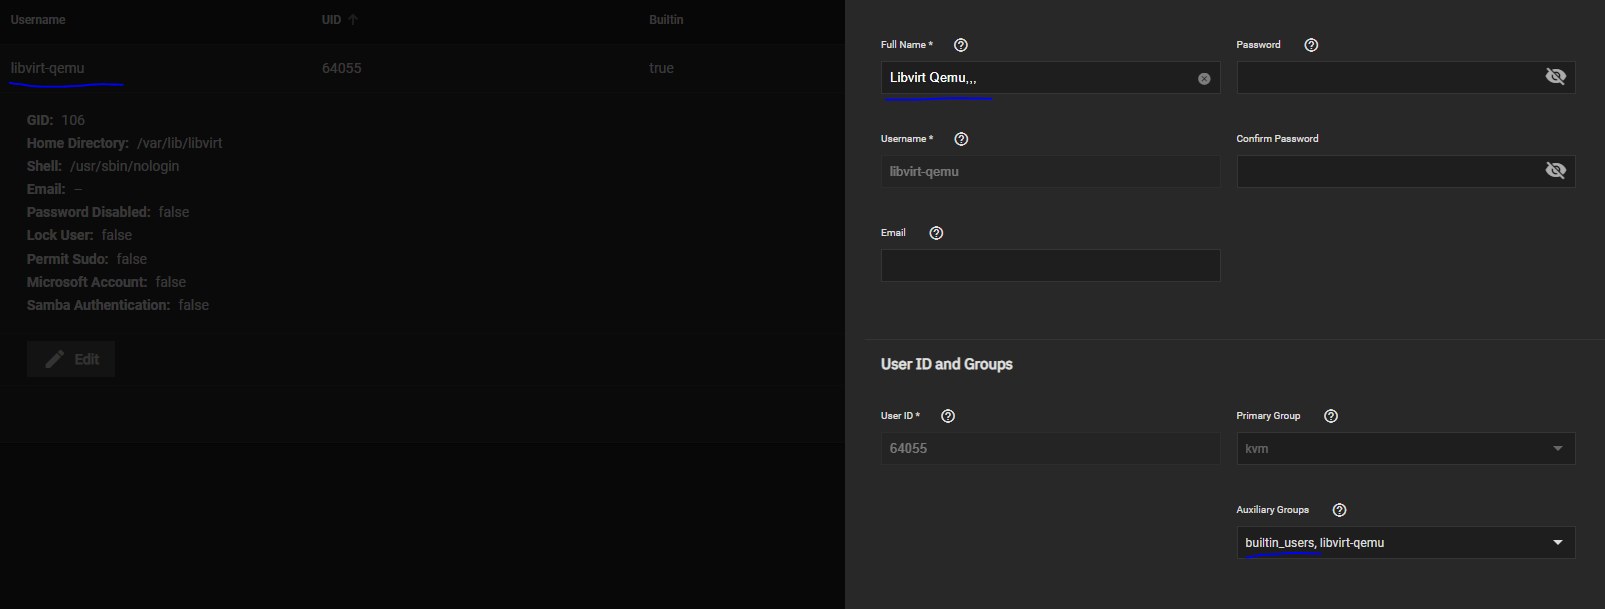Click the Password help icon
The width and height of the screenshot is (1605, 609).
click(1311, 45)
